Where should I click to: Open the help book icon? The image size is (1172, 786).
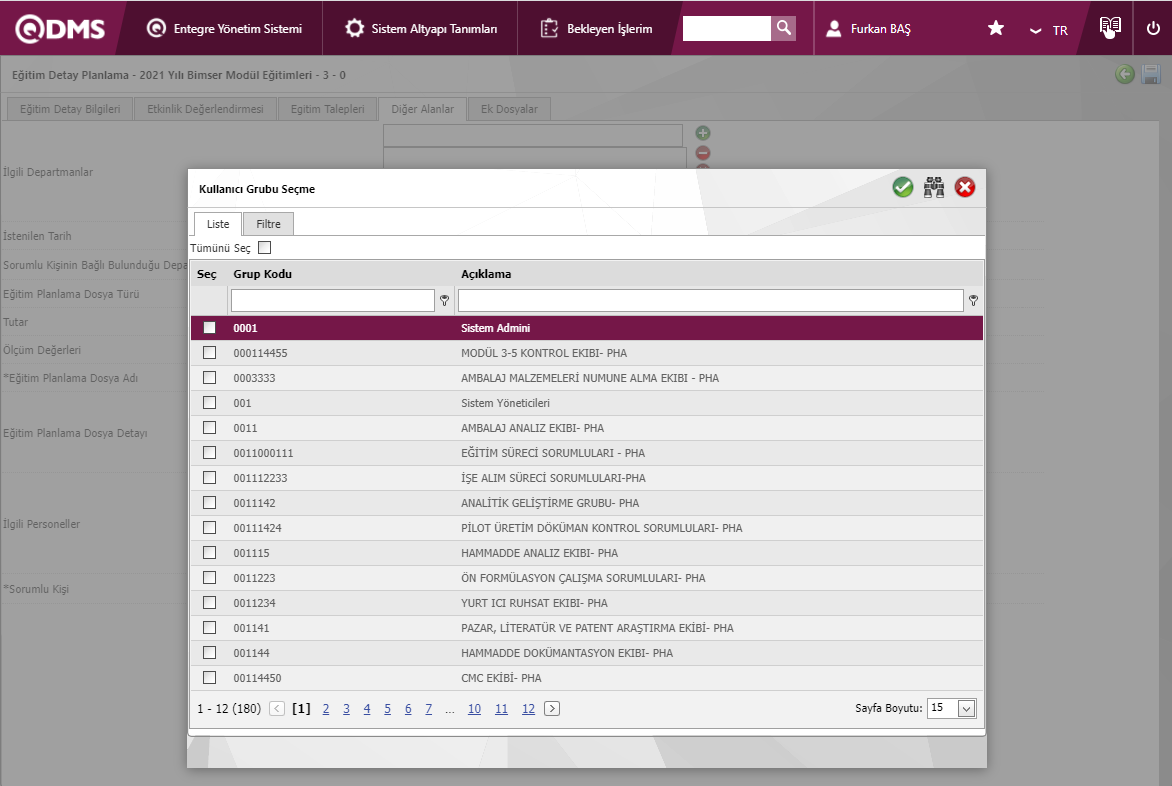(x=1110, y=28)
